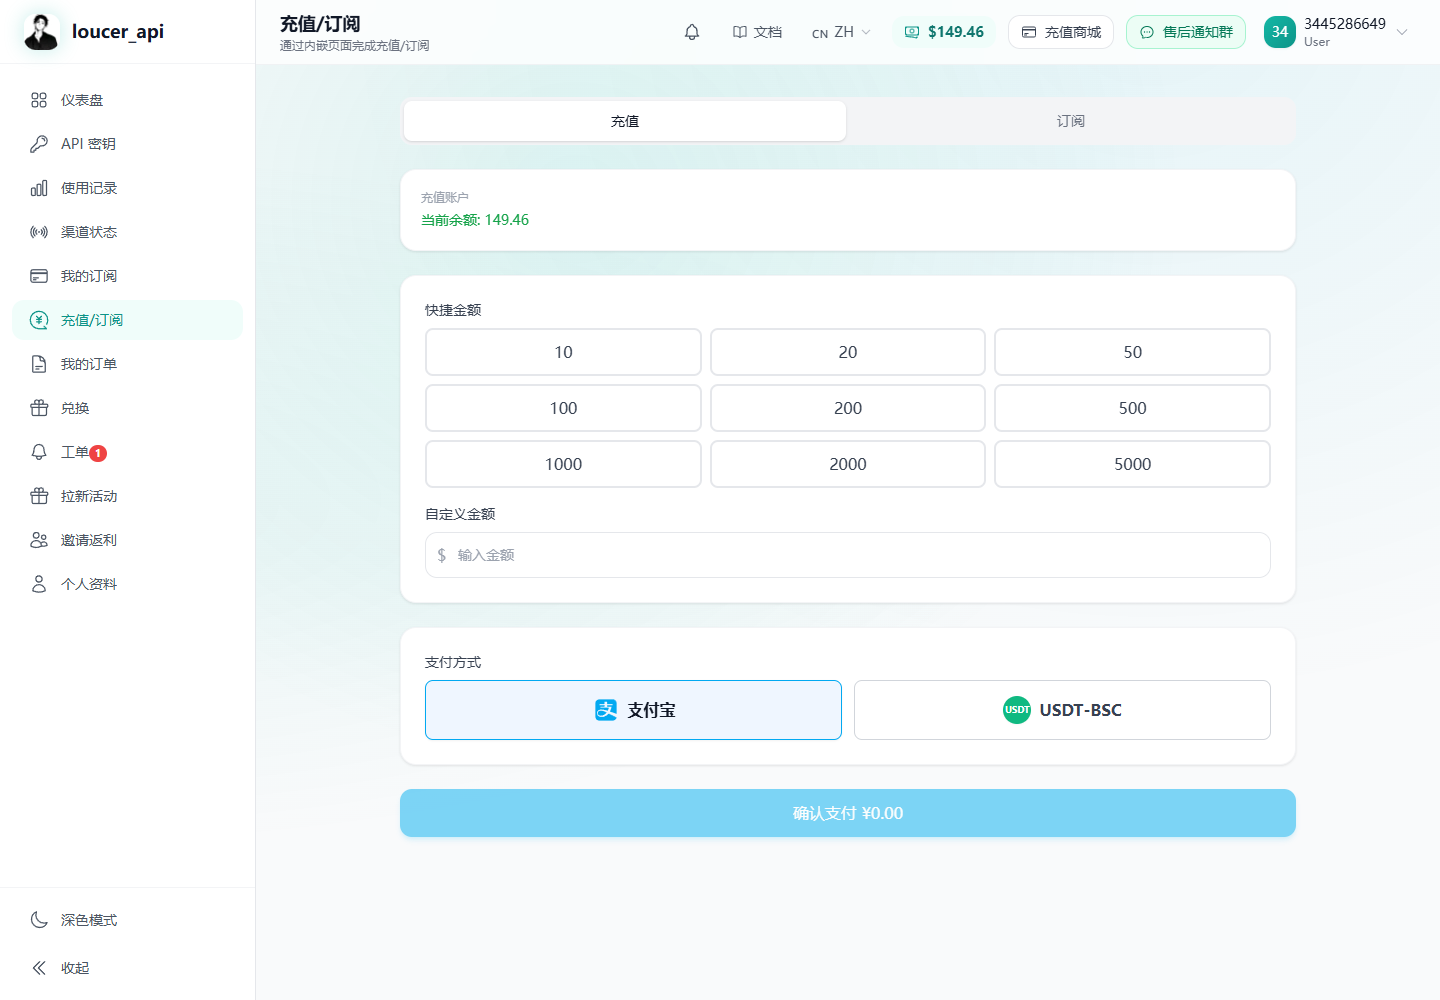This screenshot has width=1440, height=1000.
Task: Click the 个人资料 person icon
Action: (39, 584)
